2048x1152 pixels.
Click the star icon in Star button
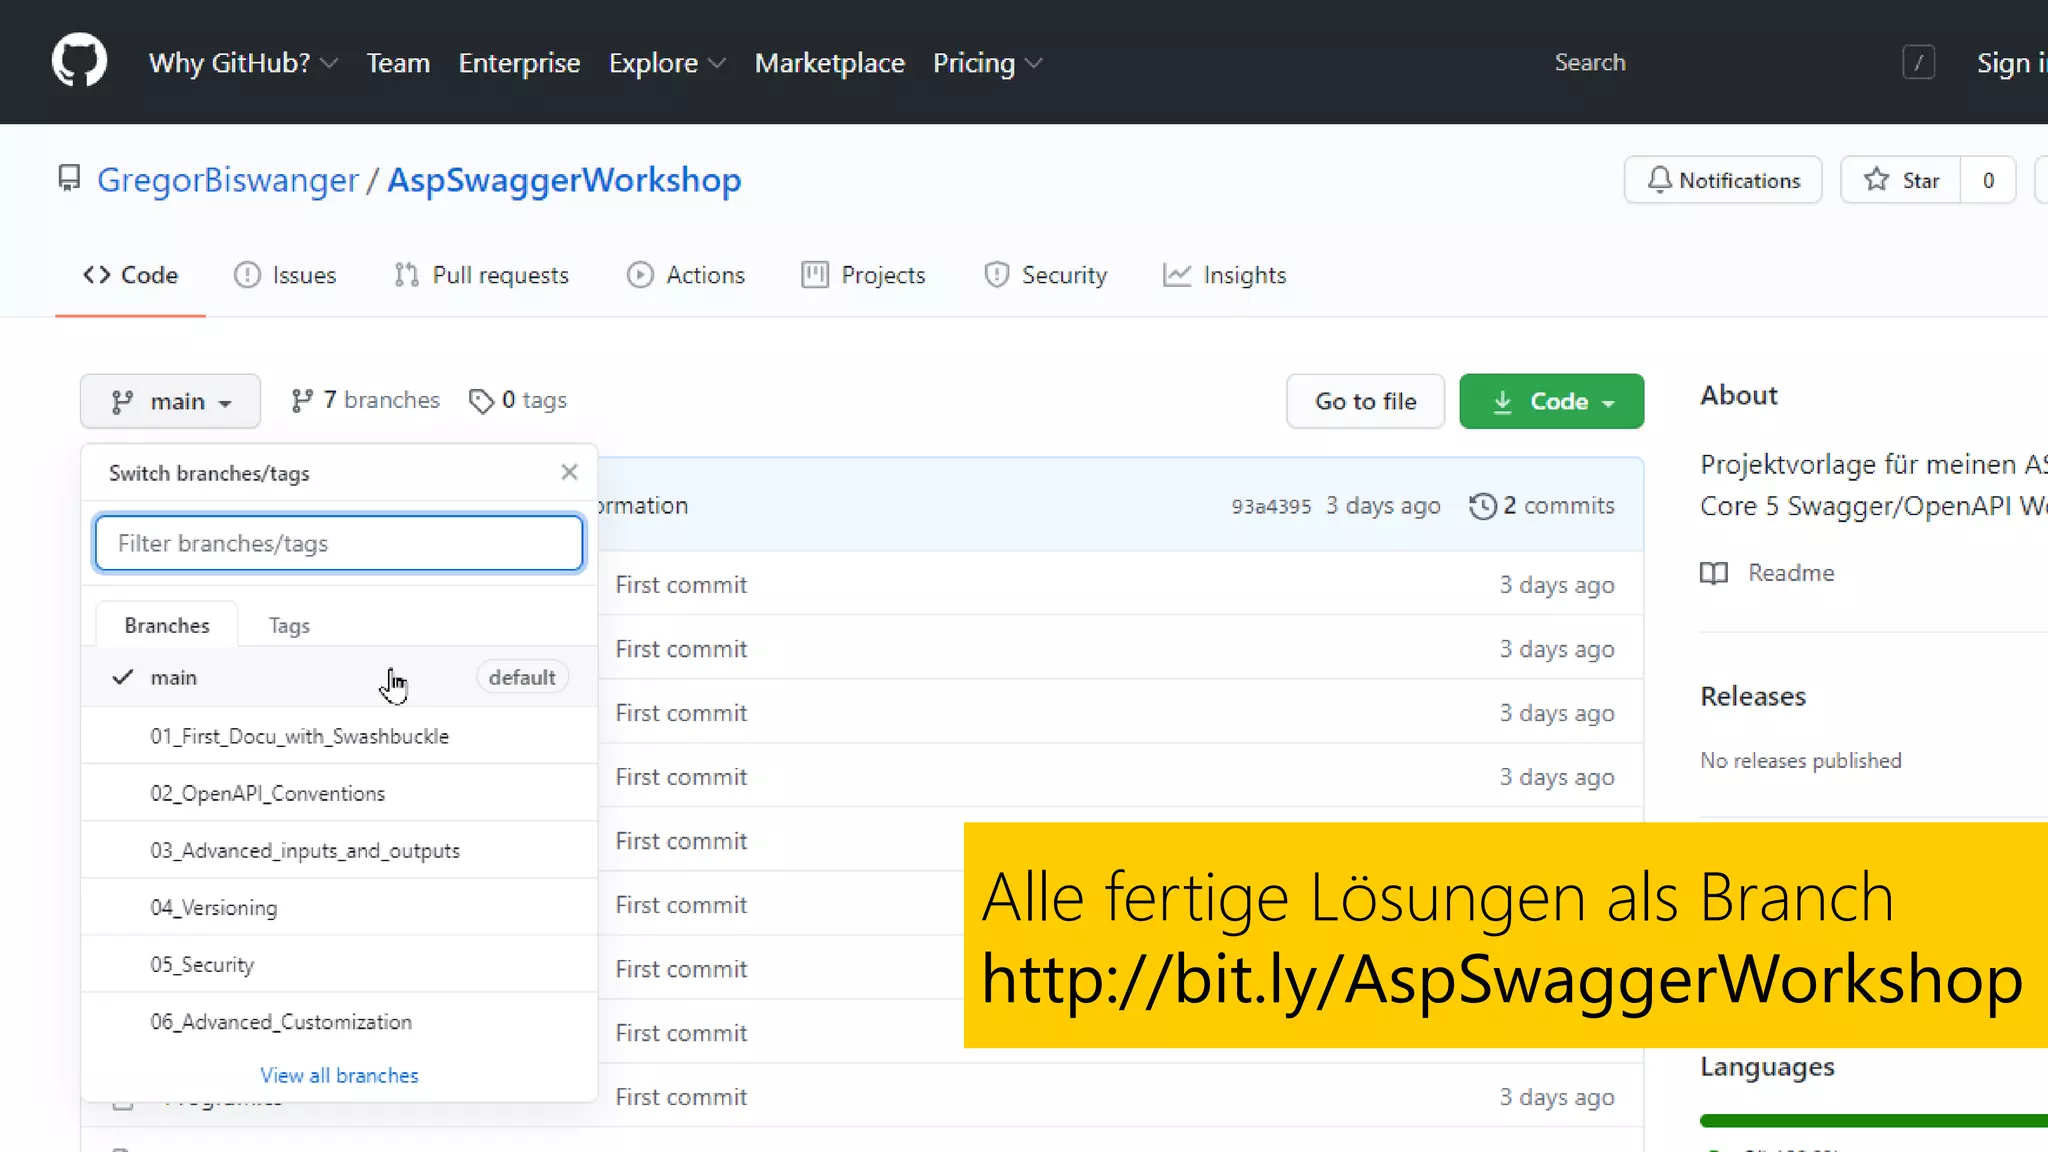(1876, 180)
